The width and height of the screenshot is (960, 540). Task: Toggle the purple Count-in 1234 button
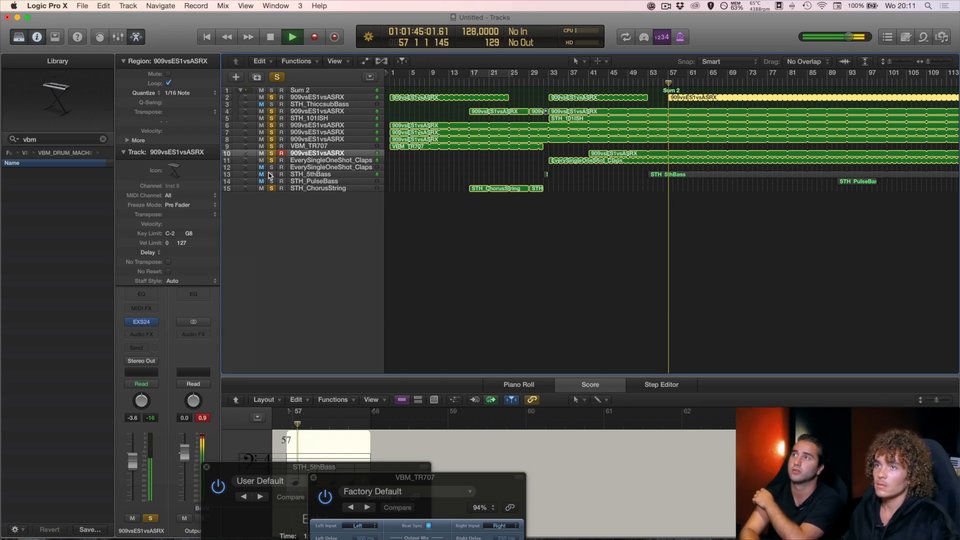(662, 37)
